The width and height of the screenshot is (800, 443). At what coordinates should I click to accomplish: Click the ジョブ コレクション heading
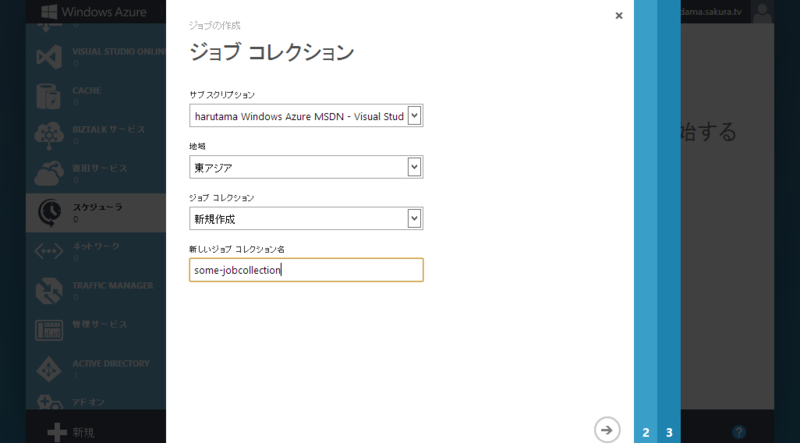point(271,53)
